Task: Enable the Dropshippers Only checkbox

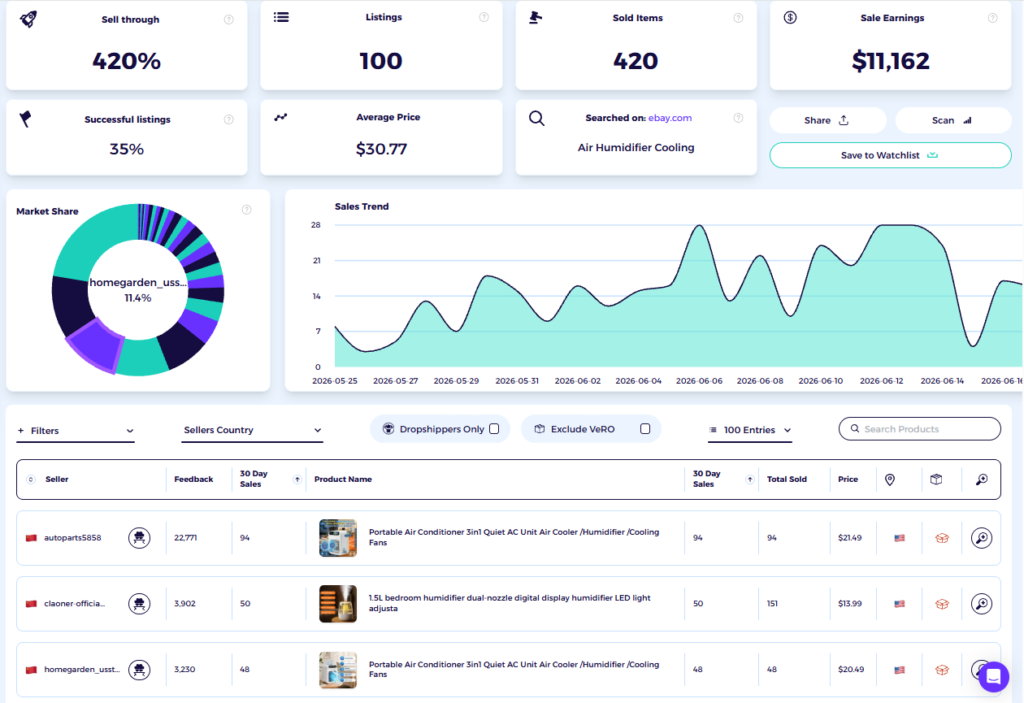Action: click(x=494, y=429)
